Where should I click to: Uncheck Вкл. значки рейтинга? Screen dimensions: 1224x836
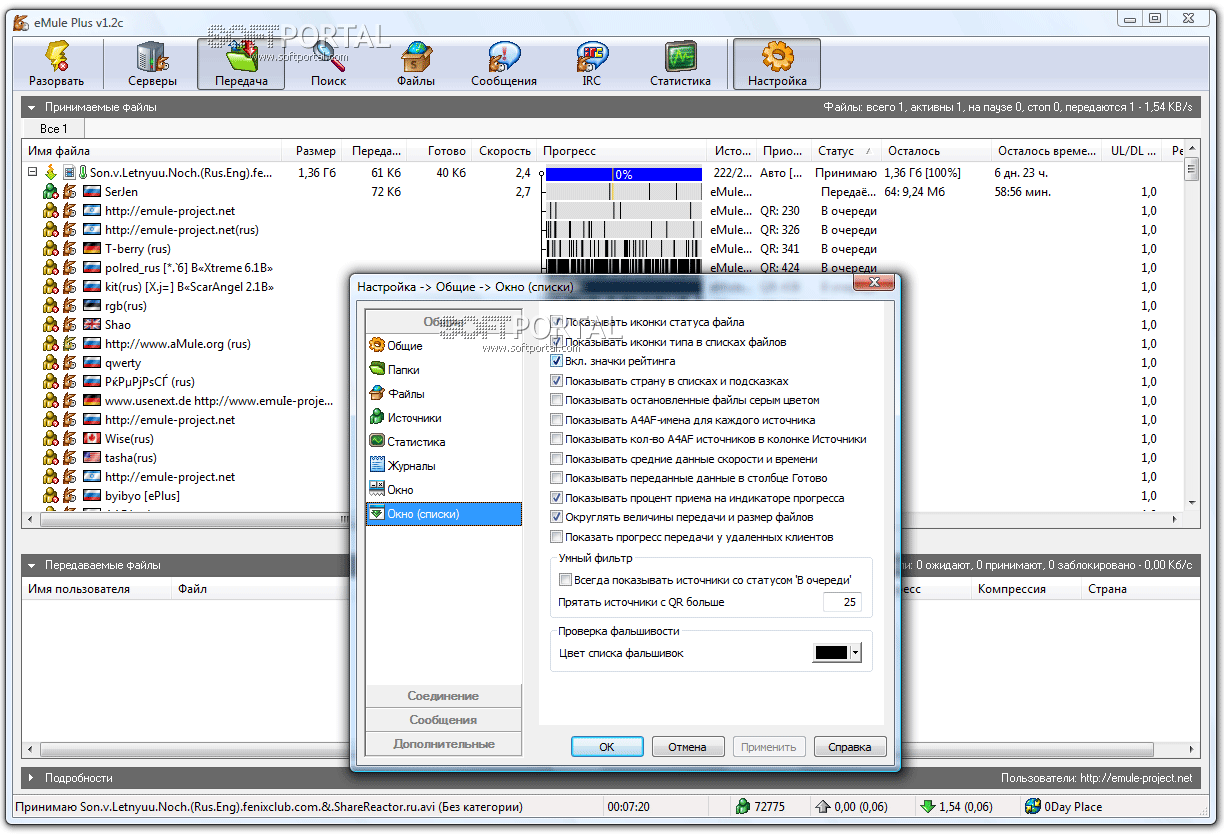coord(557,362)
